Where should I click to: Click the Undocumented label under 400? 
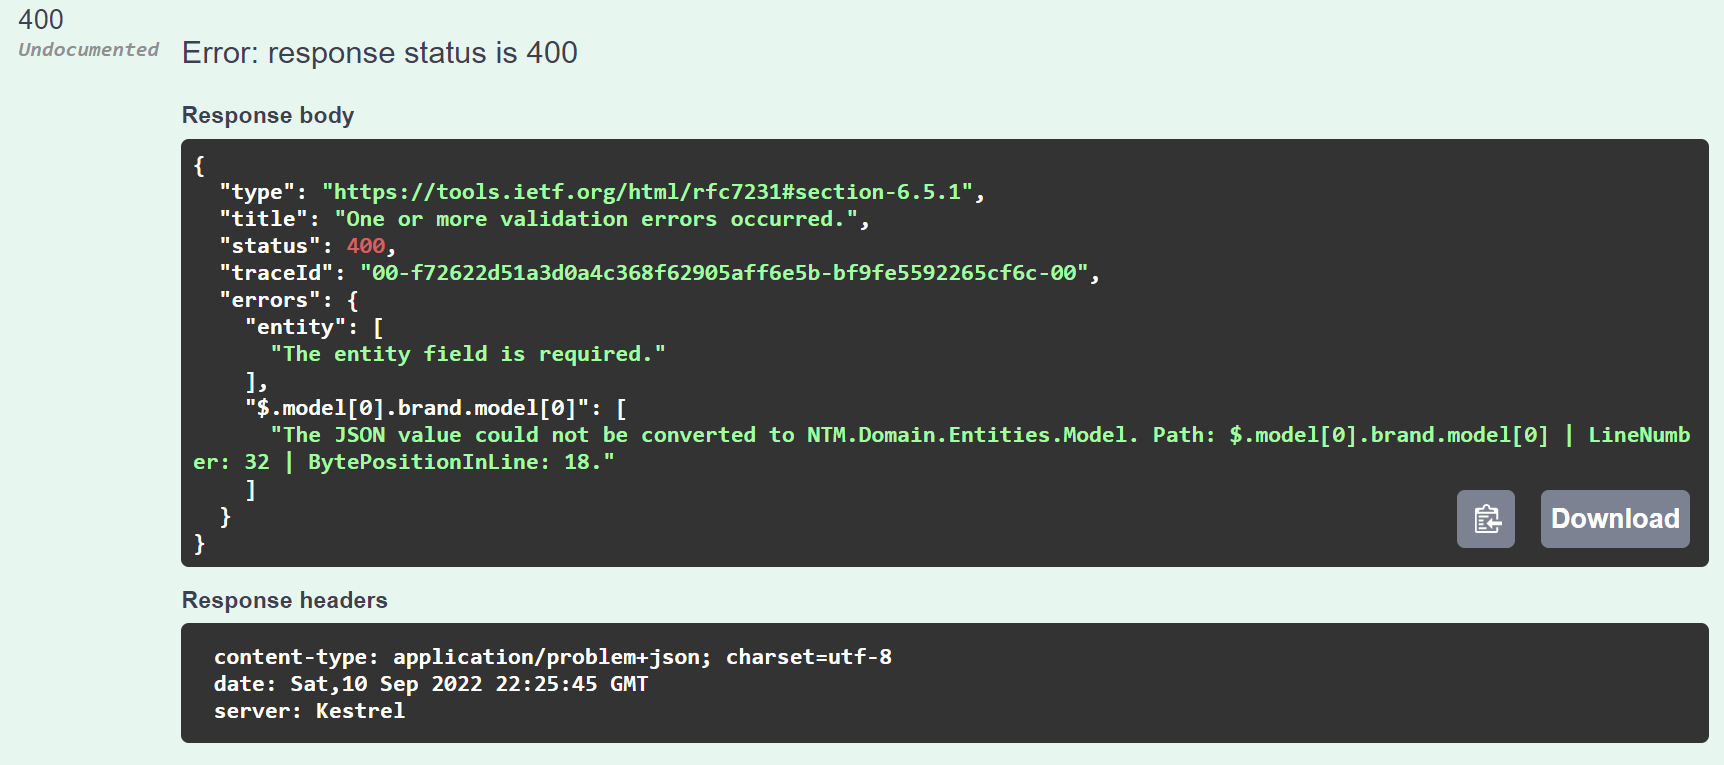click(88, 50)
